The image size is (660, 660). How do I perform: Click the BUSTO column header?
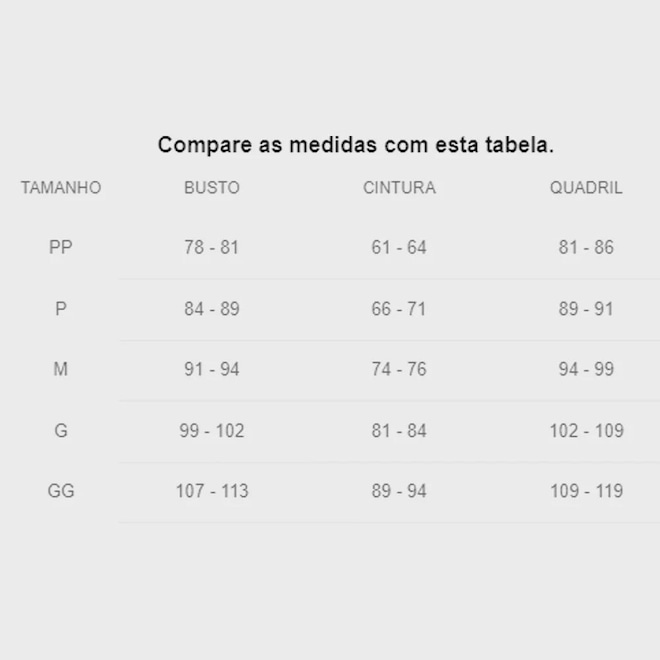211,188
